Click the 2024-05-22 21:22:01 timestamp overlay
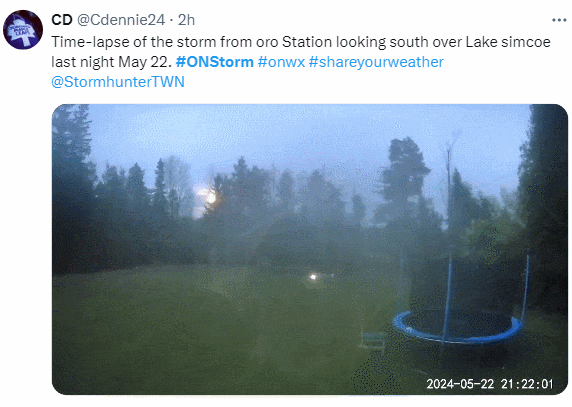 [490, 384]
